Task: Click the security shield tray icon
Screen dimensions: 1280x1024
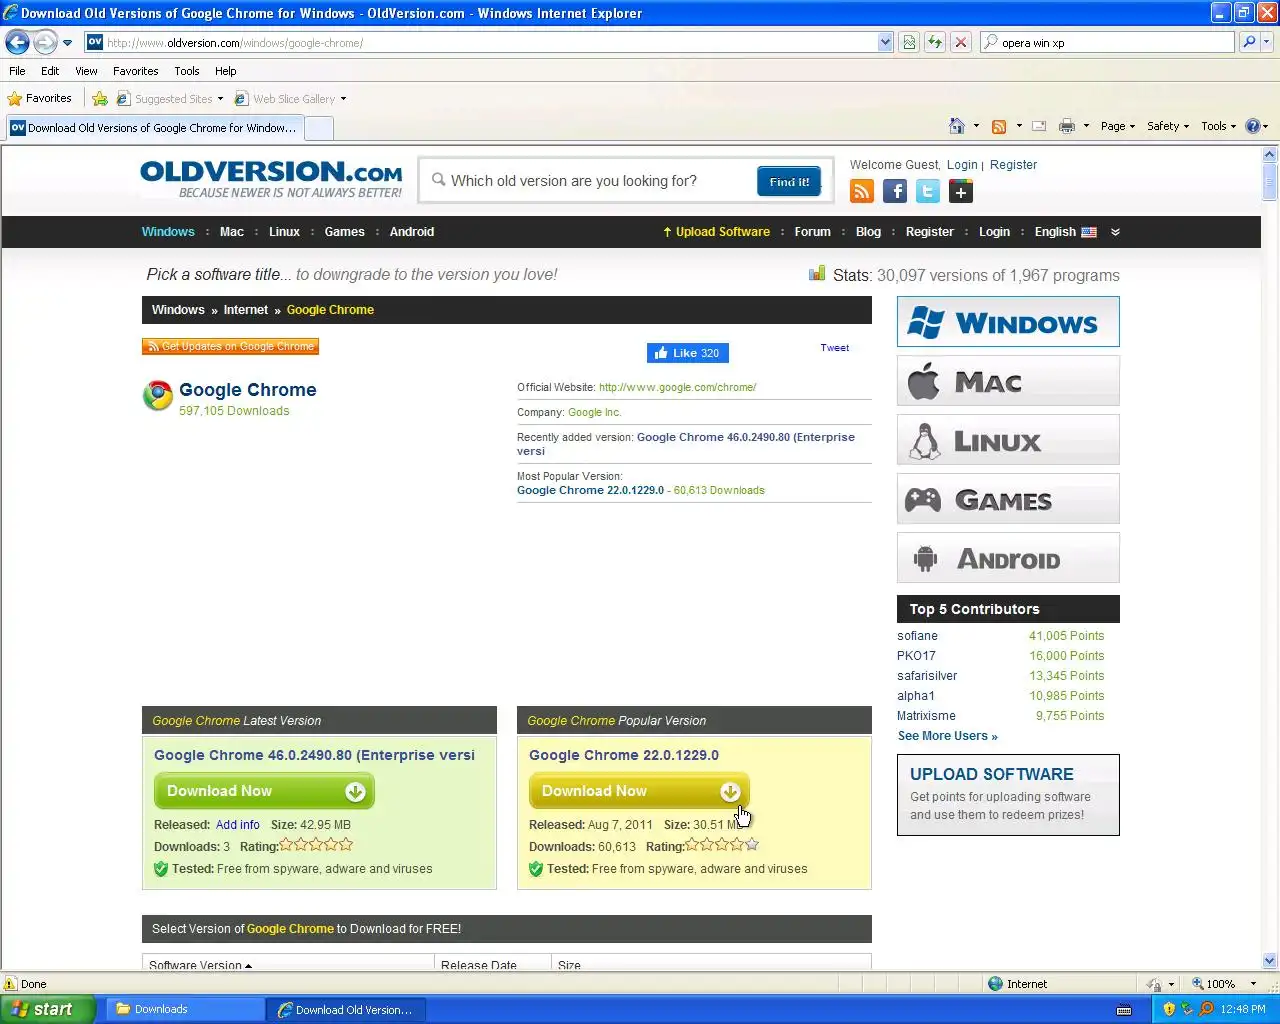Action: [1169, 1008]
